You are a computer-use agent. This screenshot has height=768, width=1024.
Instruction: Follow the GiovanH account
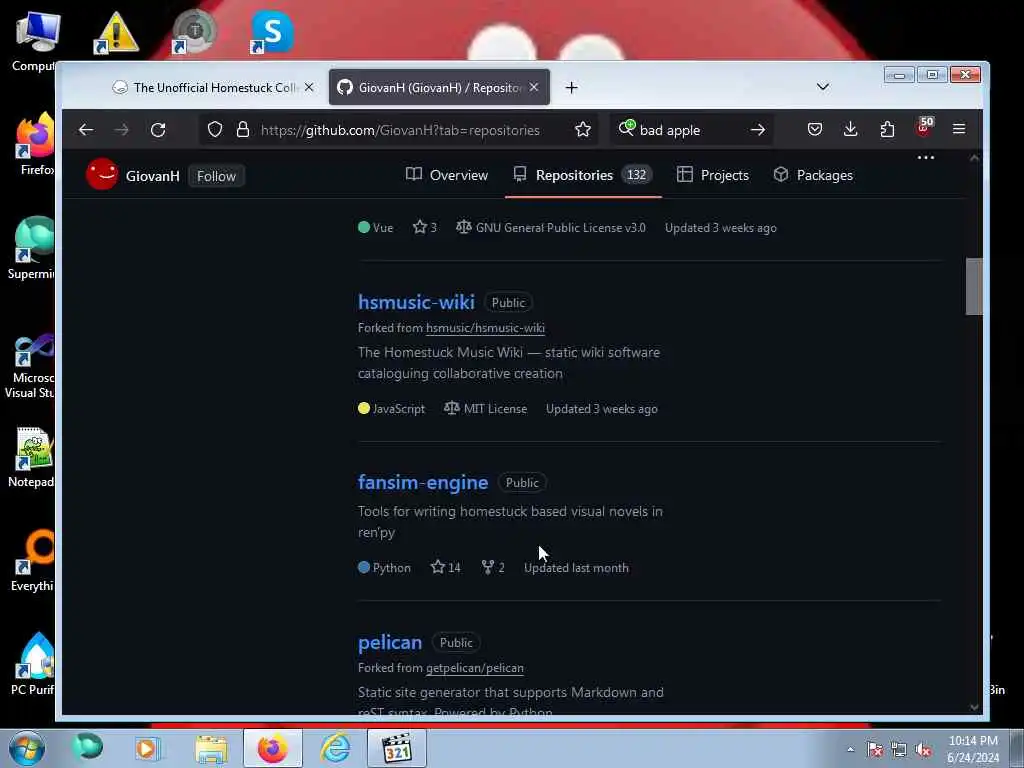(216, 176)
